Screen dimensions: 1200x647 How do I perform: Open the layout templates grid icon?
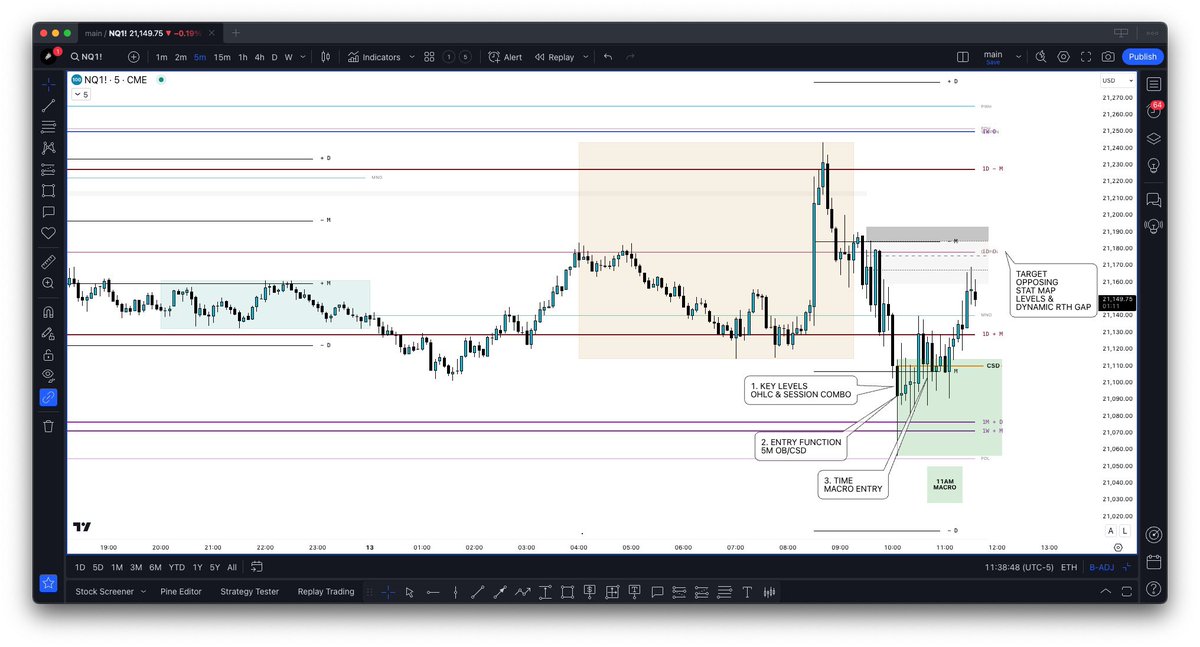[x=429, y=57]
